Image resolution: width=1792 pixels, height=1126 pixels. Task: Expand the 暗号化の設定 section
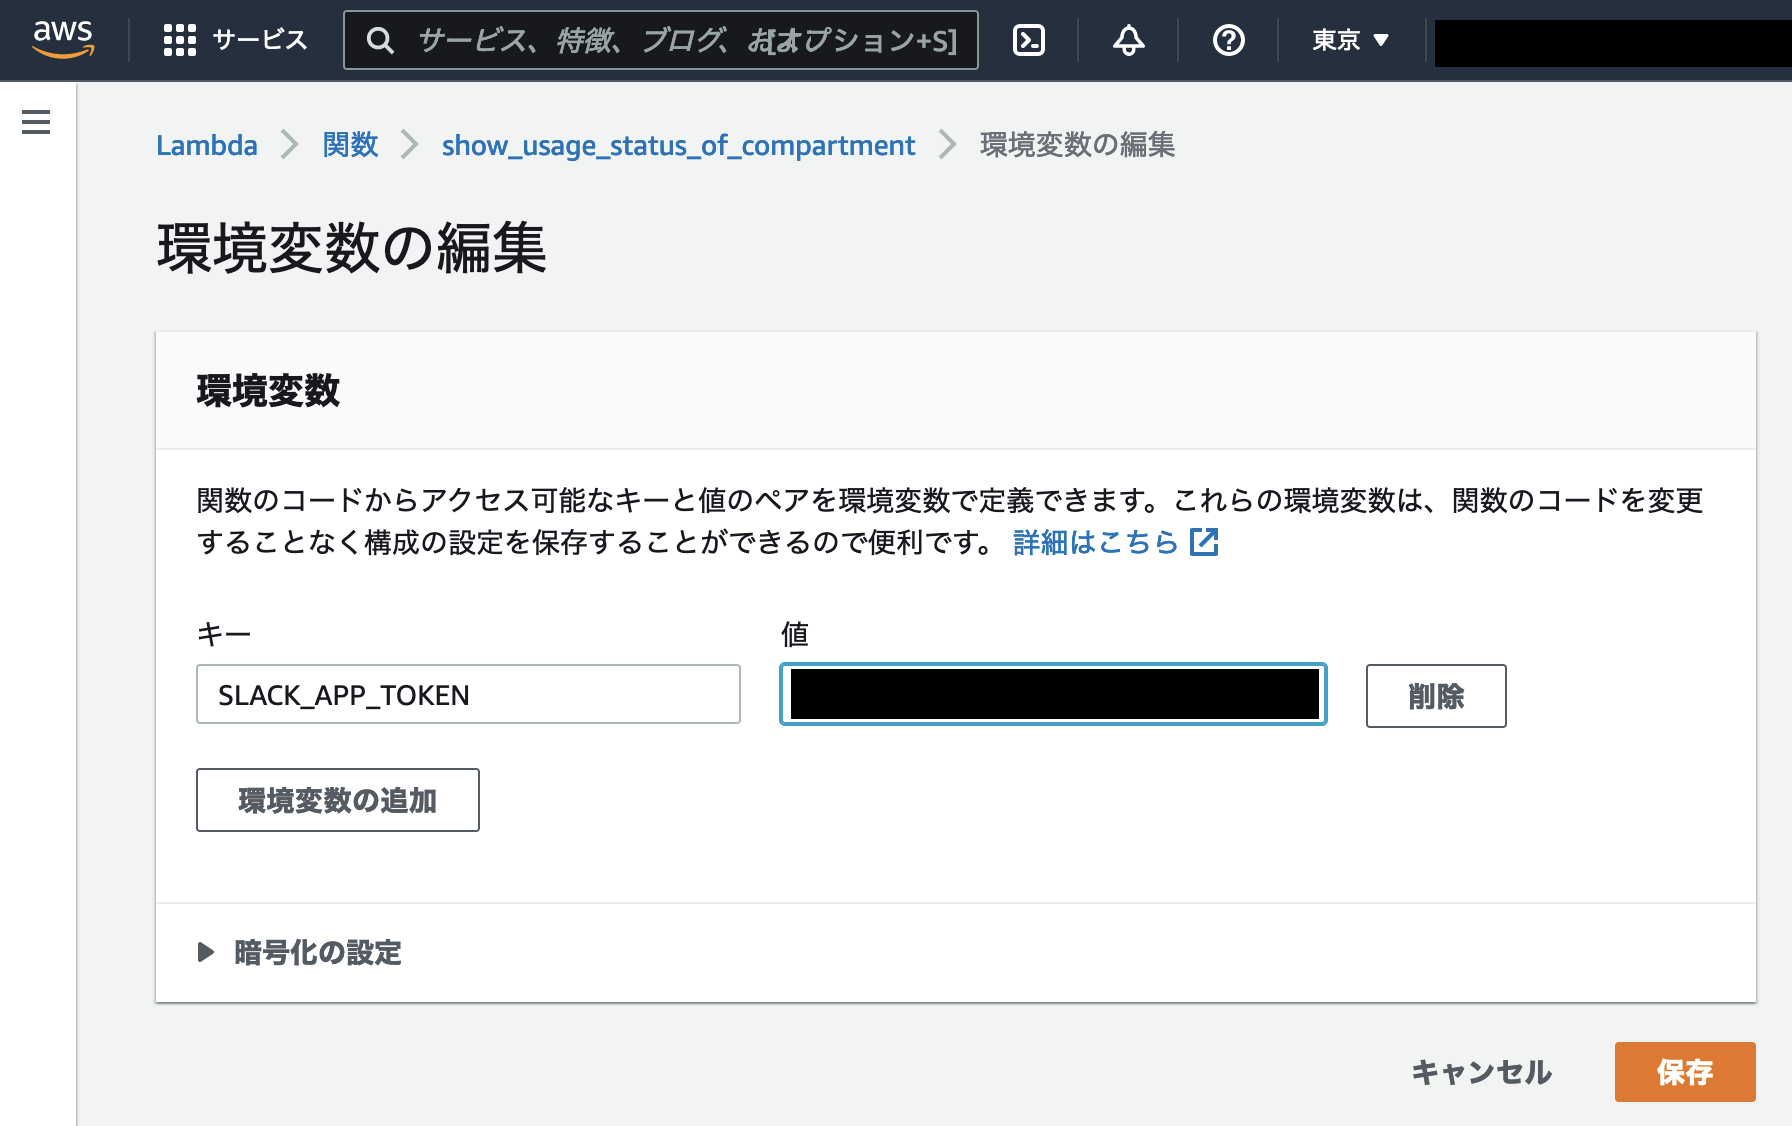[x=206, y=952]
